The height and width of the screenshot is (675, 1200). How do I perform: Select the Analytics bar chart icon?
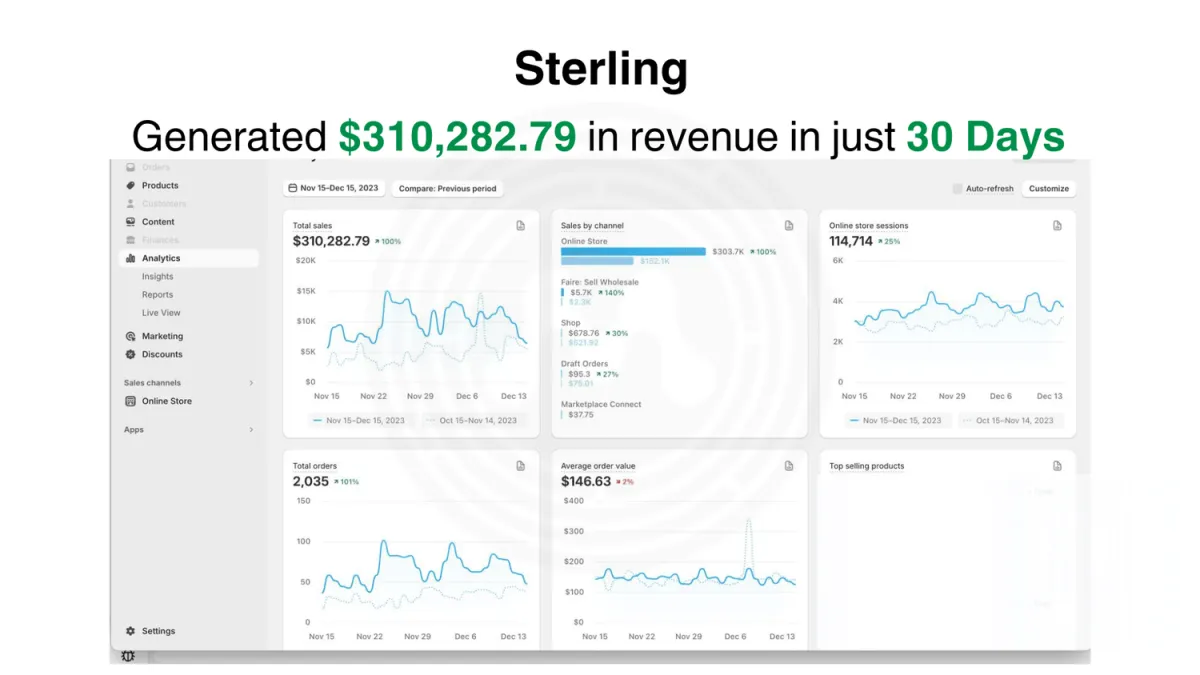pyautogui.click(x=130, y=258)
